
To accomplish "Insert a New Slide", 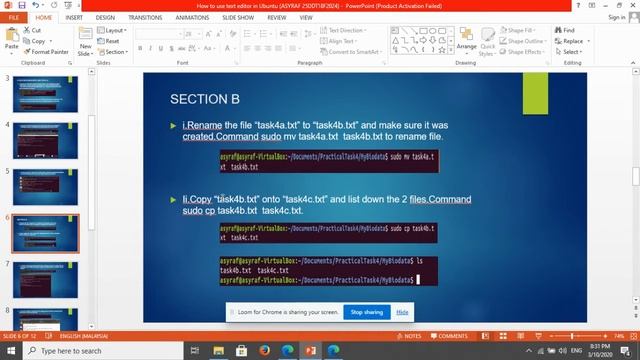I will (x=85, y=42).
